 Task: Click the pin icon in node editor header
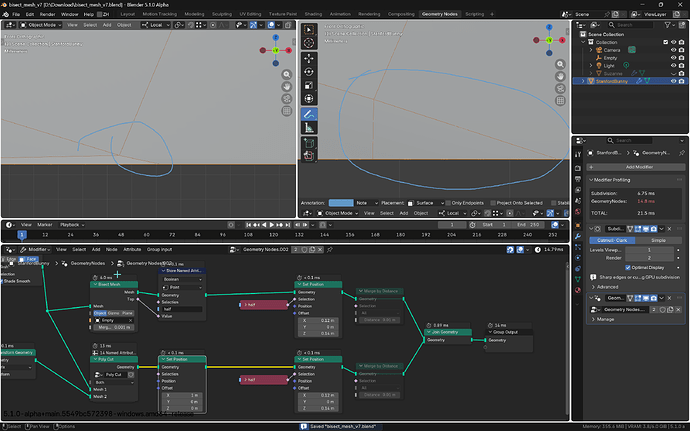click(330, 250)
